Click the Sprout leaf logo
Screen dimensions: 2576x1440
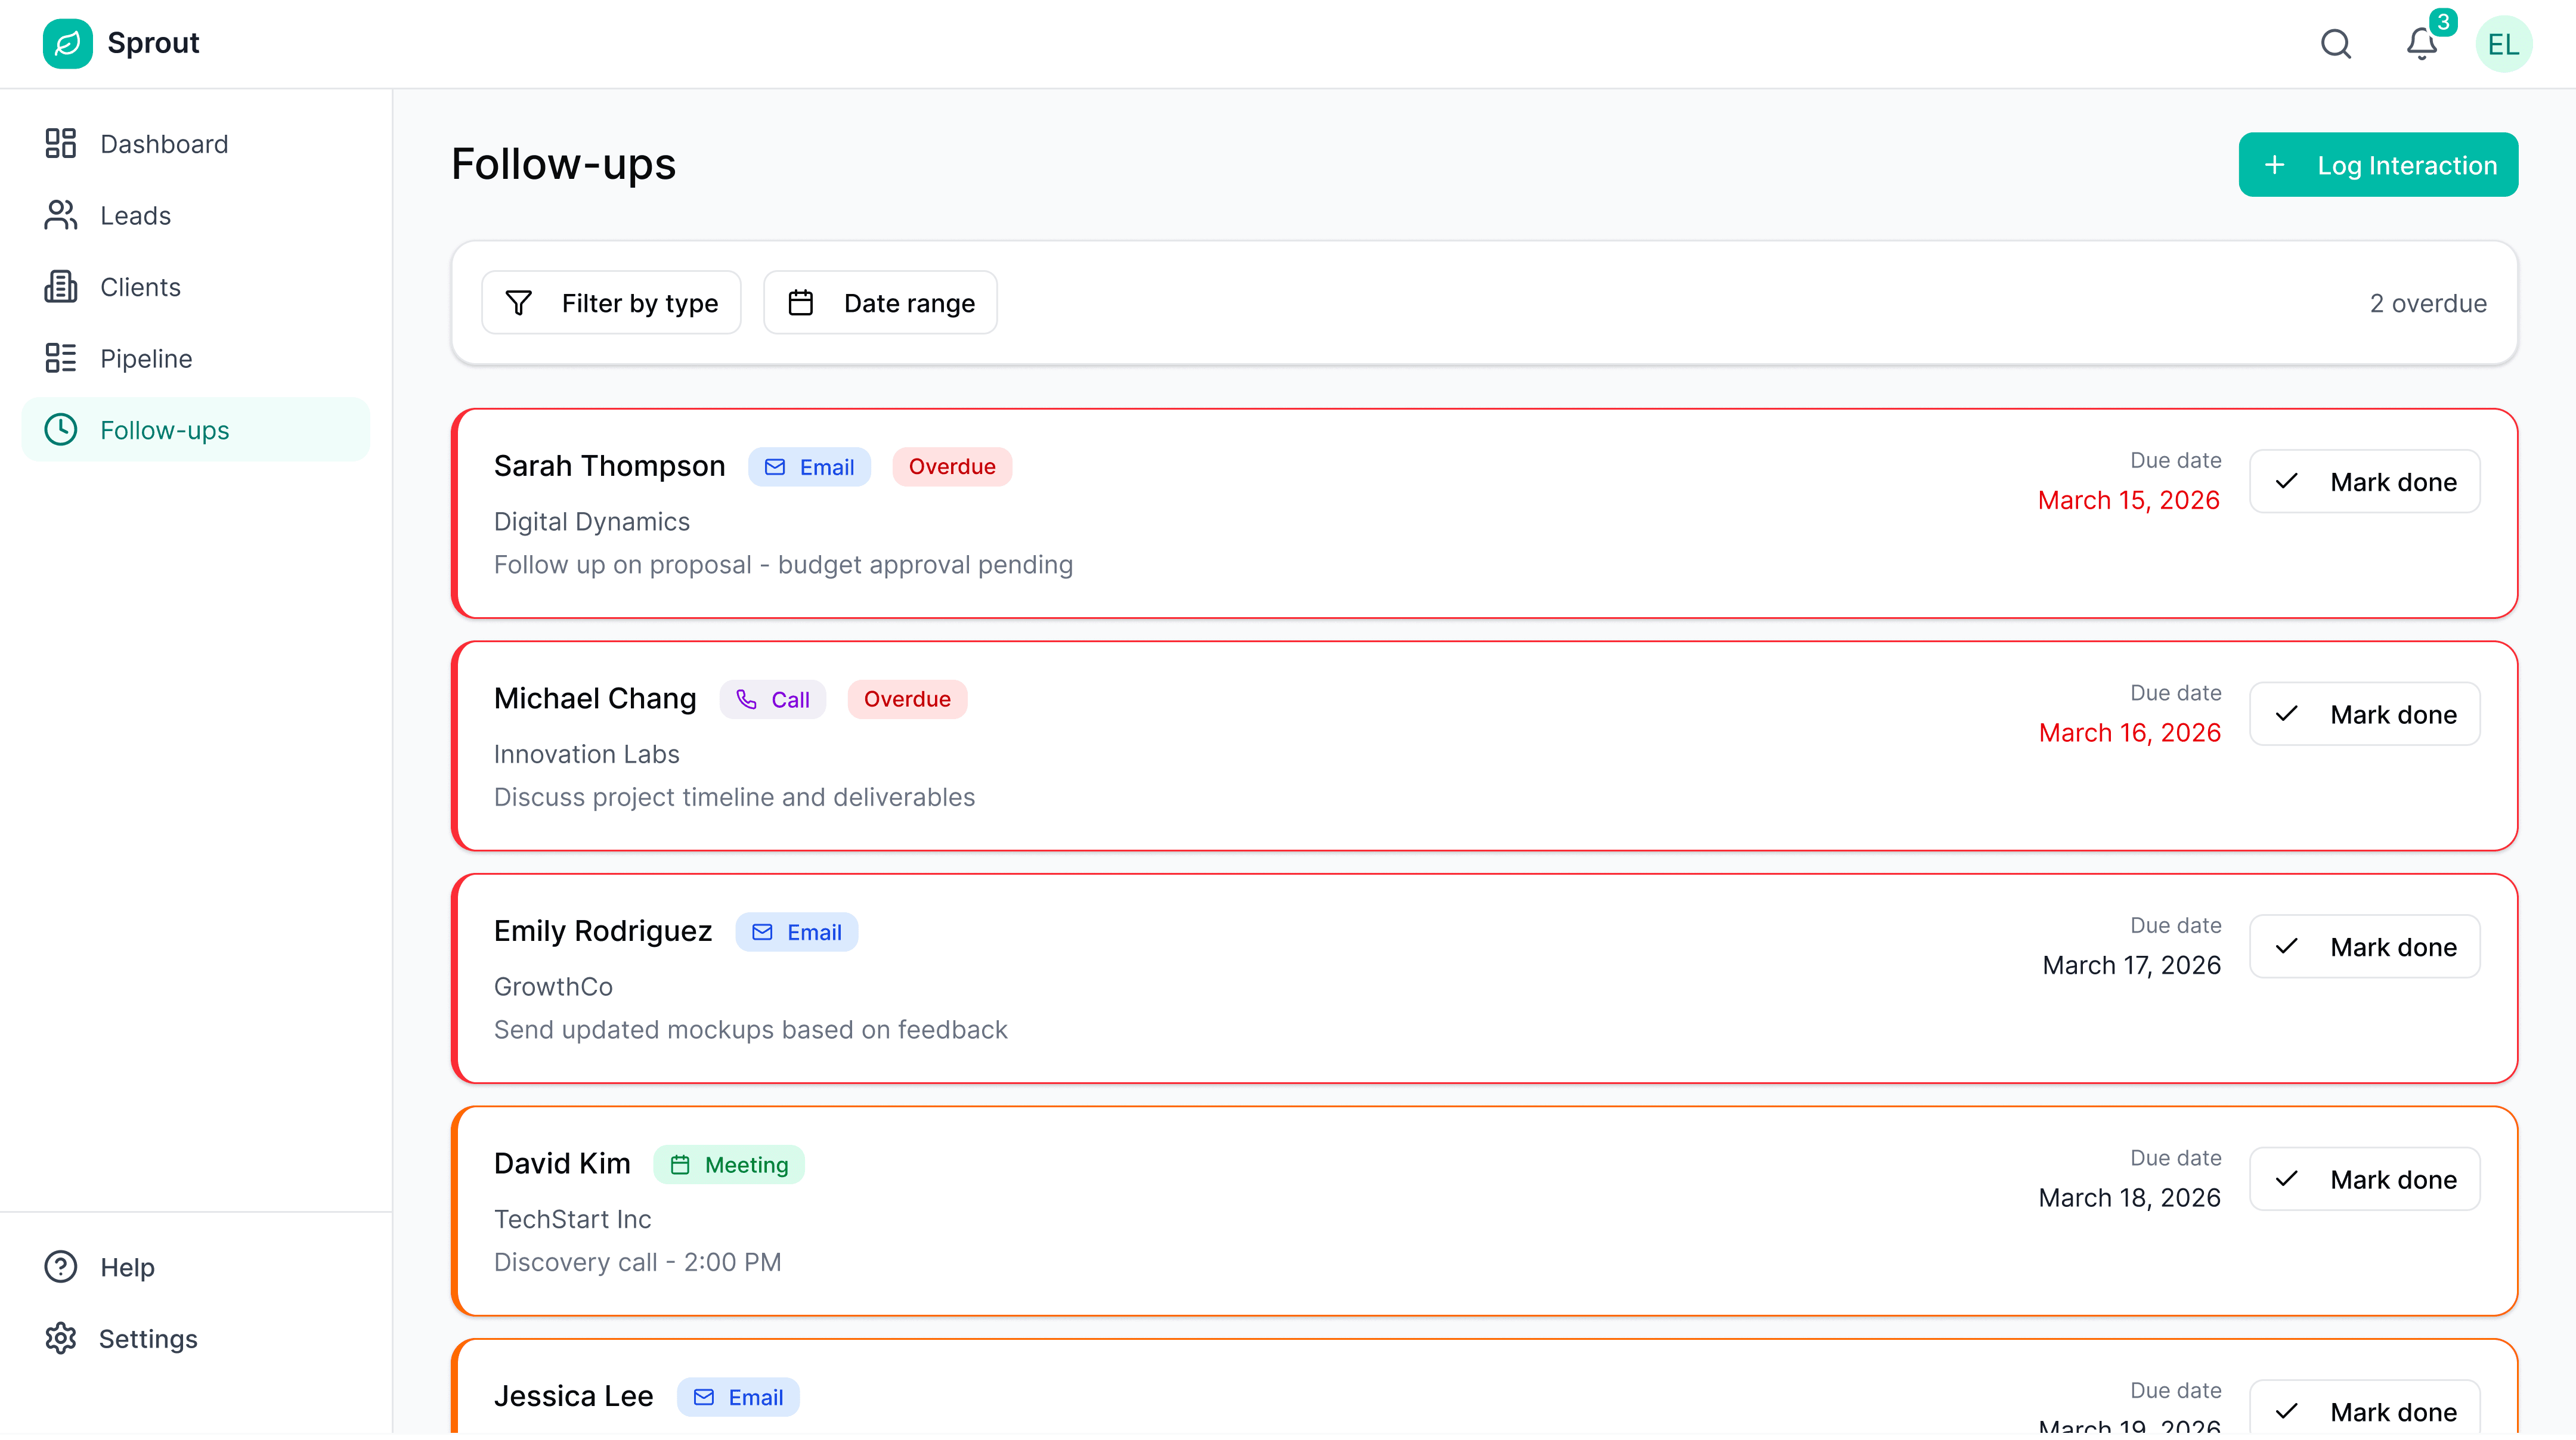(x=67, y=43)
